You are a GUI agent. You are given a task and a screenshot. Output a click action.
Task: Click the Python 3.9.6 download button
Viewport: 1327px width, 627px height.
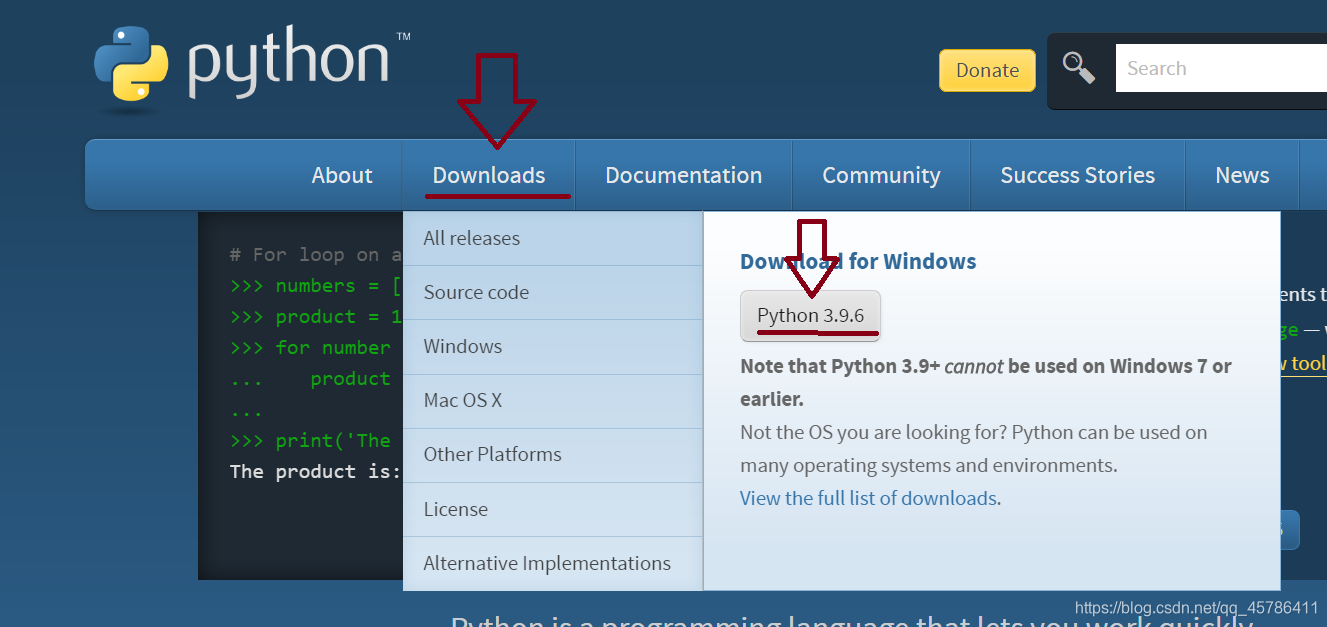click(810, 316)
